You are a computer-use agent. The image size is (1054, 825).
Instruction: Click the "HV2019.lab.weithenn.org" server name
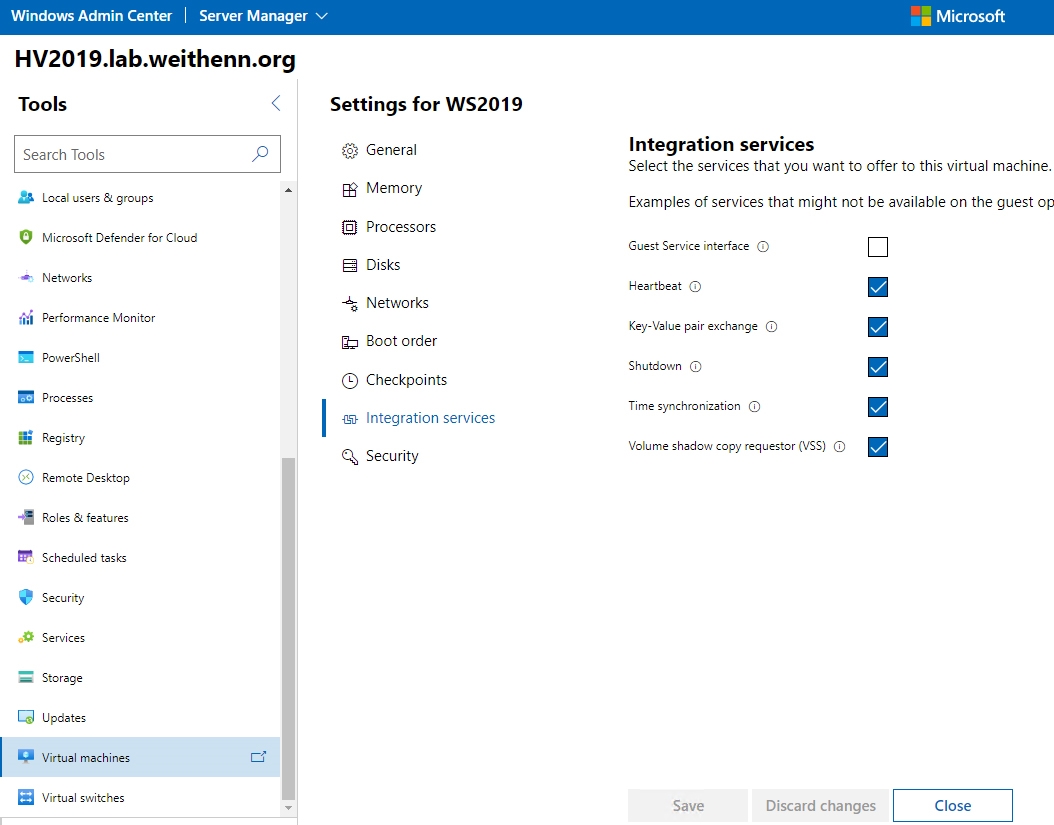(x=155, y=59)
